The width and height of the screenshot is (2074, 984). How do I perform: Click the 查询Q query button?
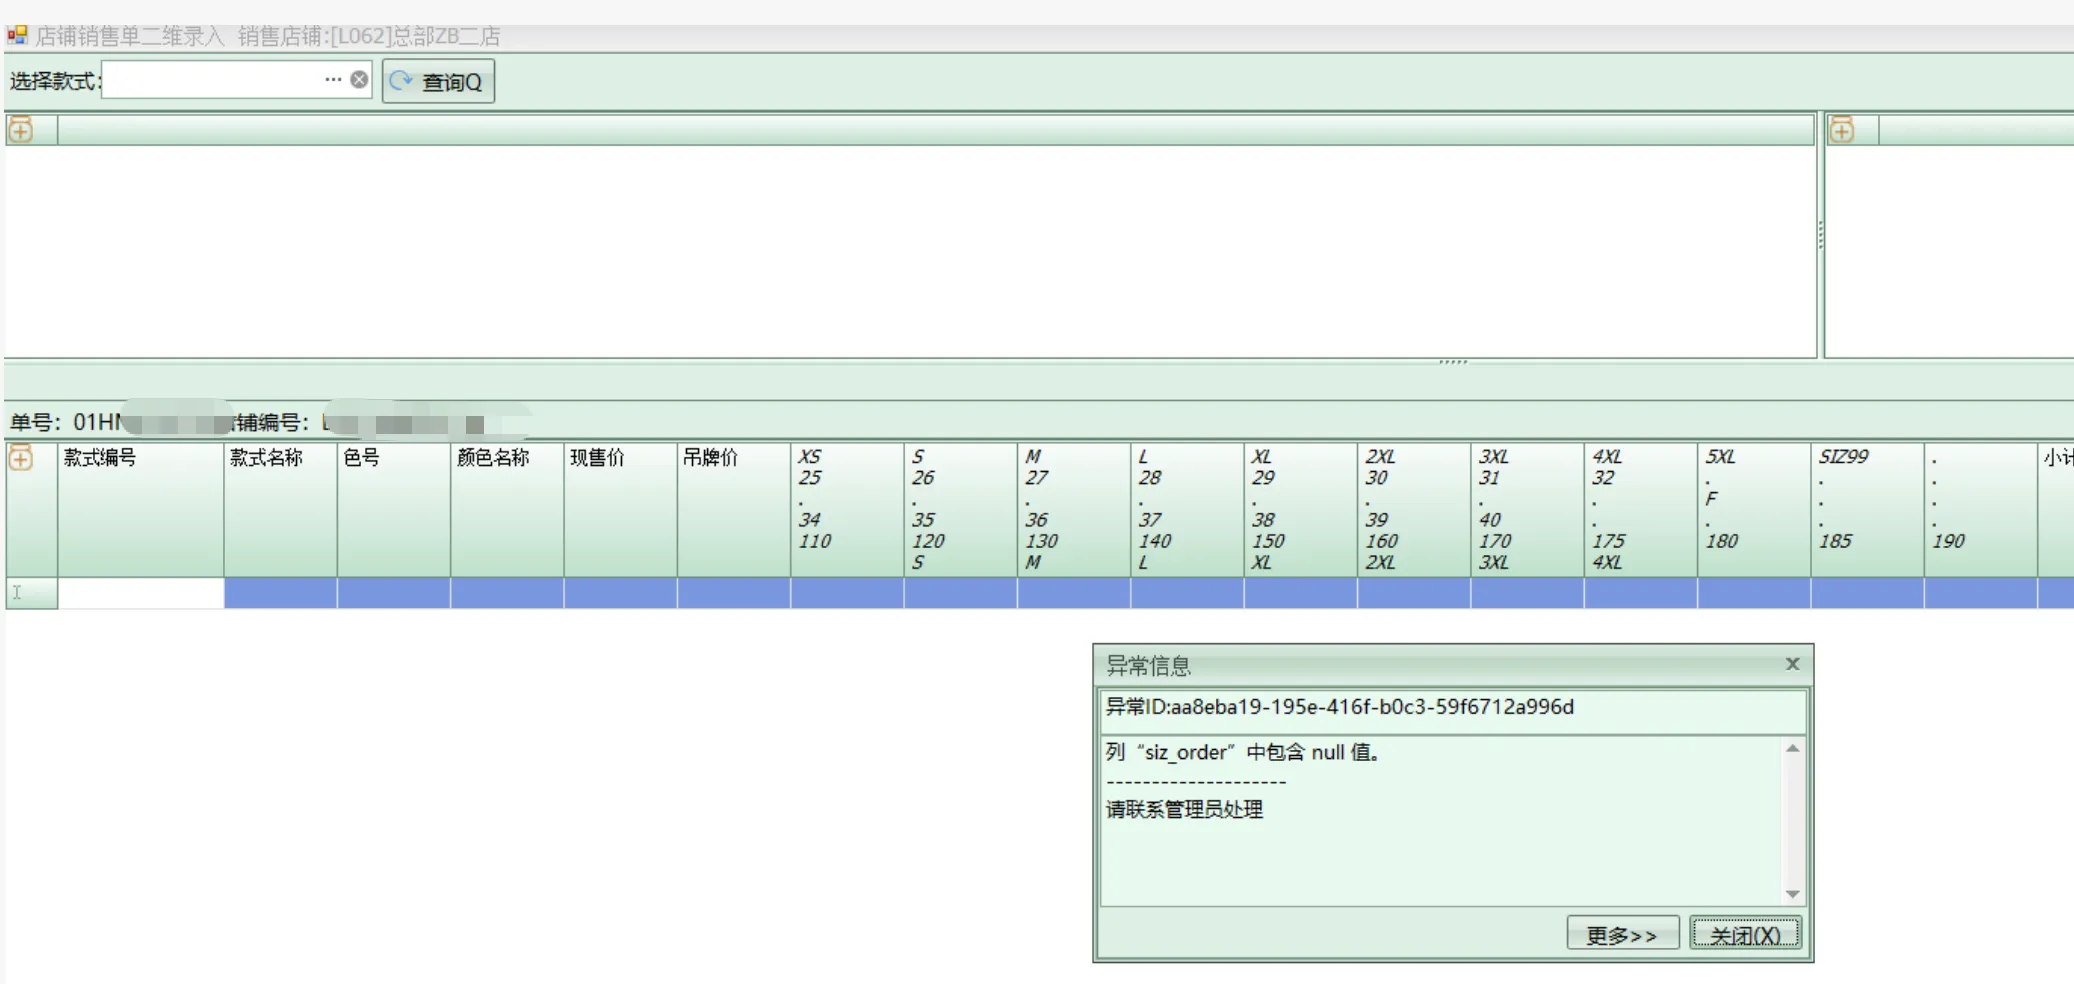pos(438,81)
